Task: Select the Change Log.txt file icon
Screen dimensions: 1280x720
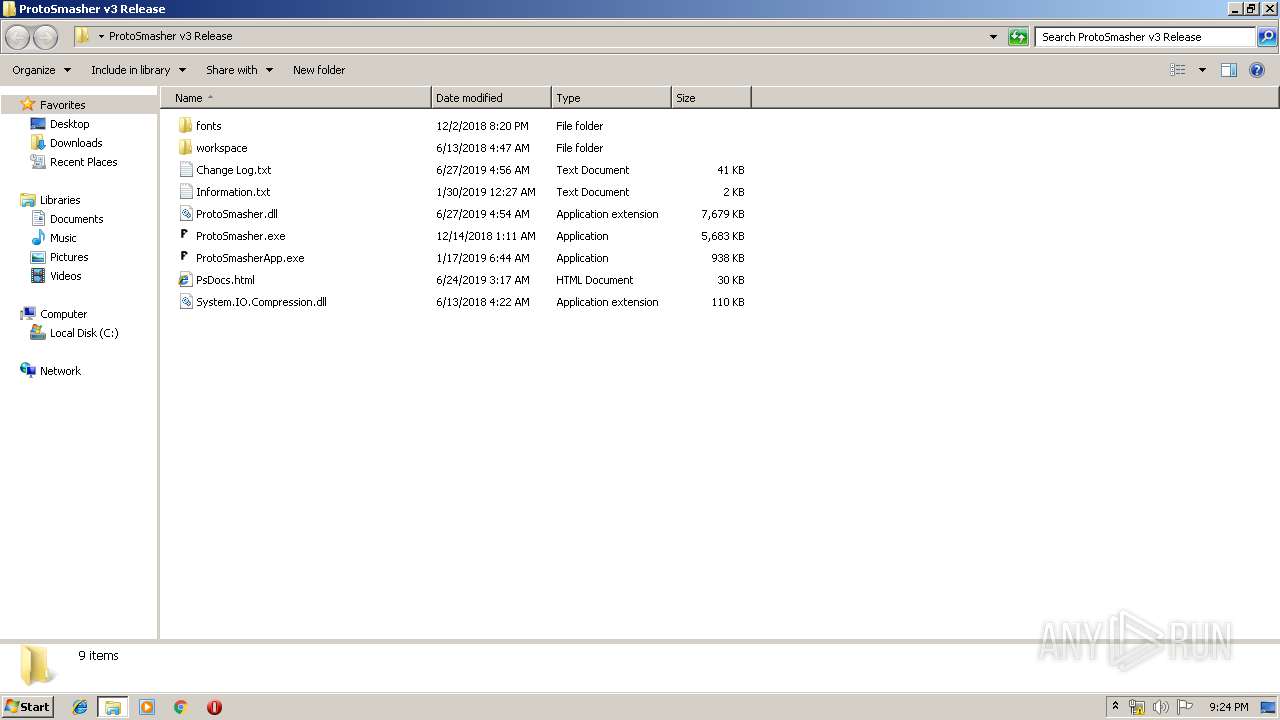Action: (x=185, y=170)
